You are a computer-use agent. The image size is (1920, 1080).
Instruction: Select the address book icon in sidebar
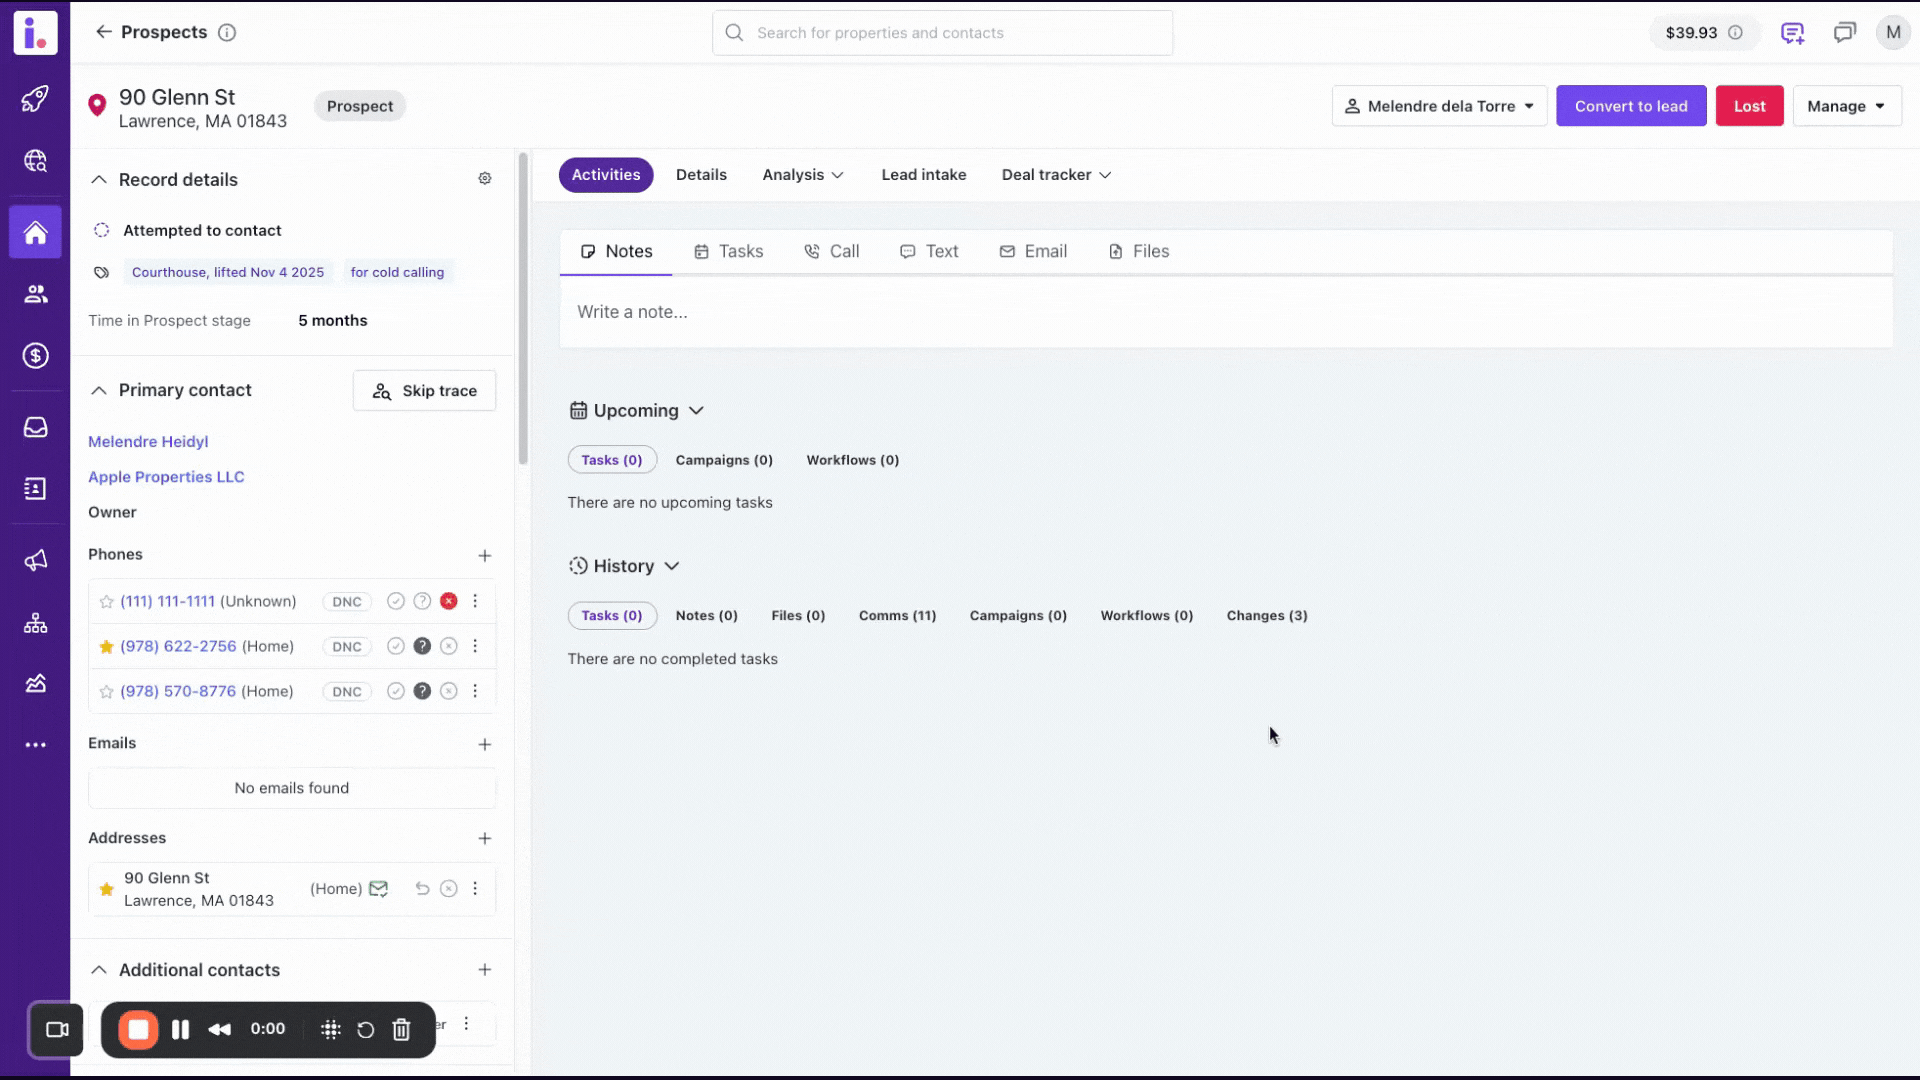point(35,489)
